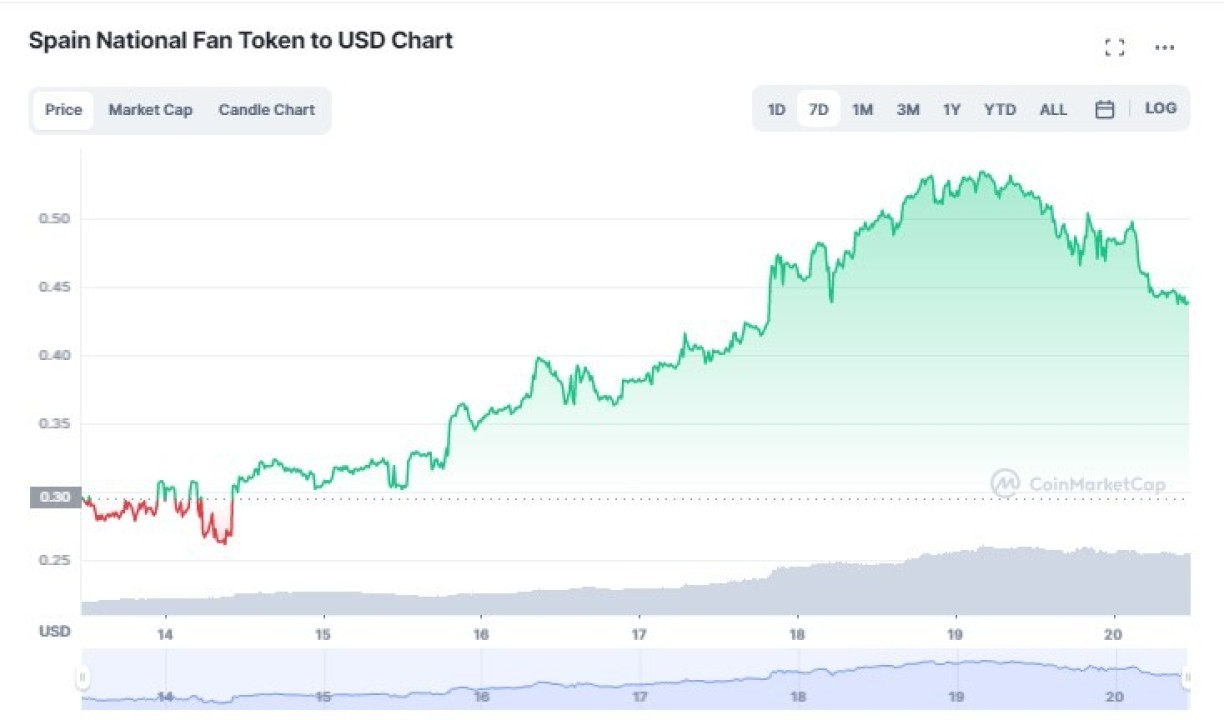The image size is (1224, 720).
Task: Select the 1M time range
Action: click(862, 110)
